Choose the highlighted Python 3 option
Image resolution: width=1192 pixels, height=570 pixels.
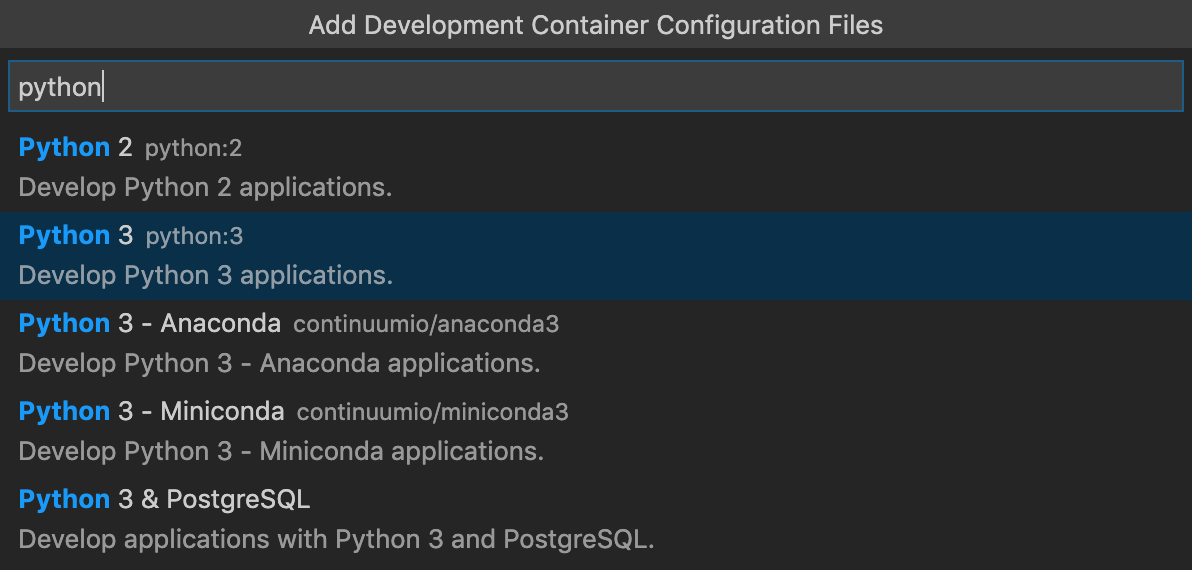[596, 256]
